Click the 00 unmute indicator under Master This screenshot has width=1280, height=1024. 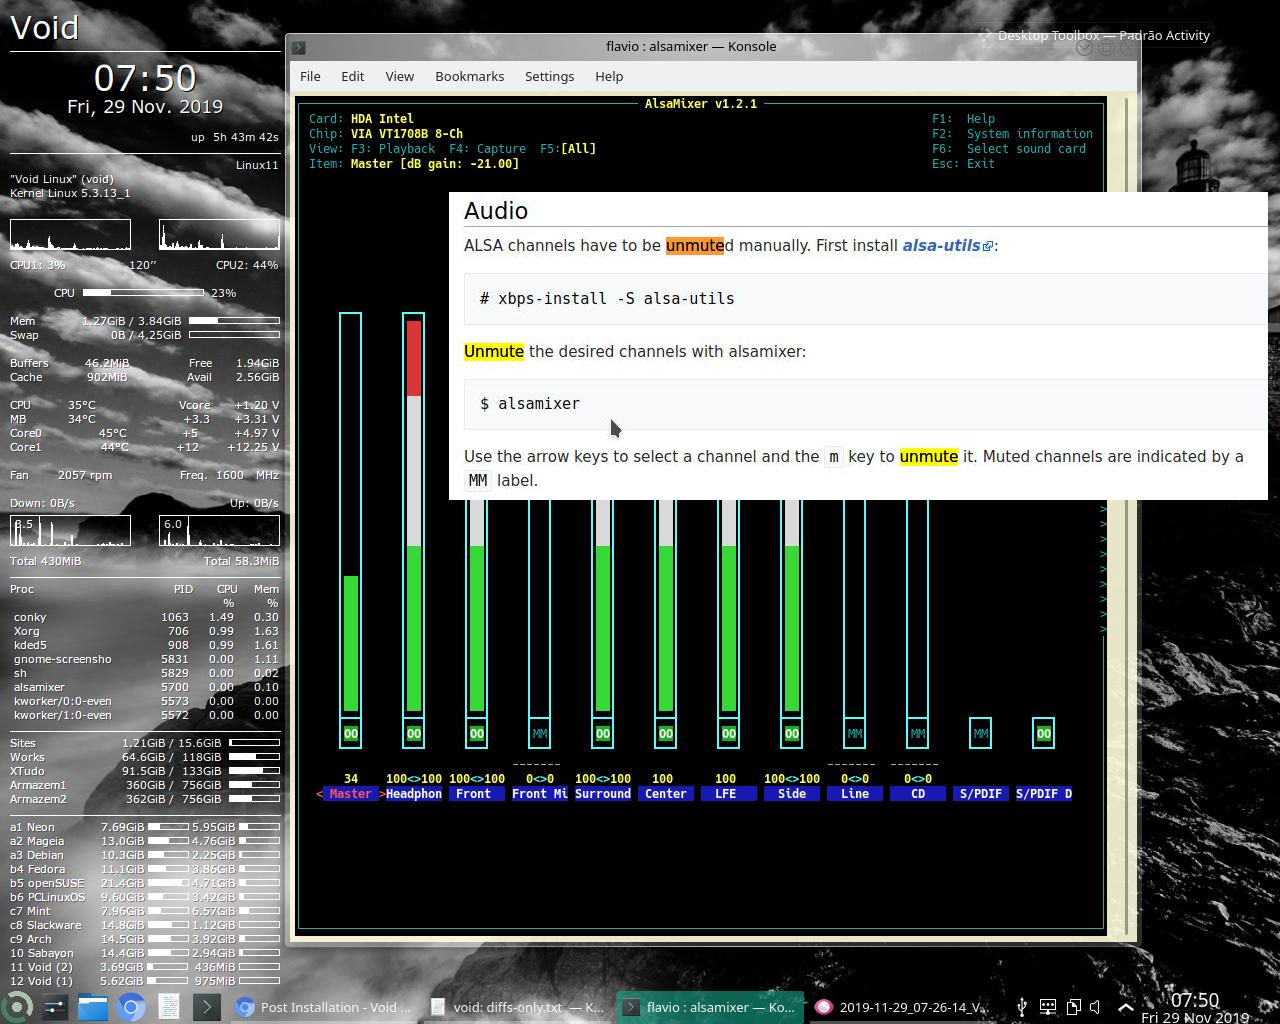[x=350, y=733]
